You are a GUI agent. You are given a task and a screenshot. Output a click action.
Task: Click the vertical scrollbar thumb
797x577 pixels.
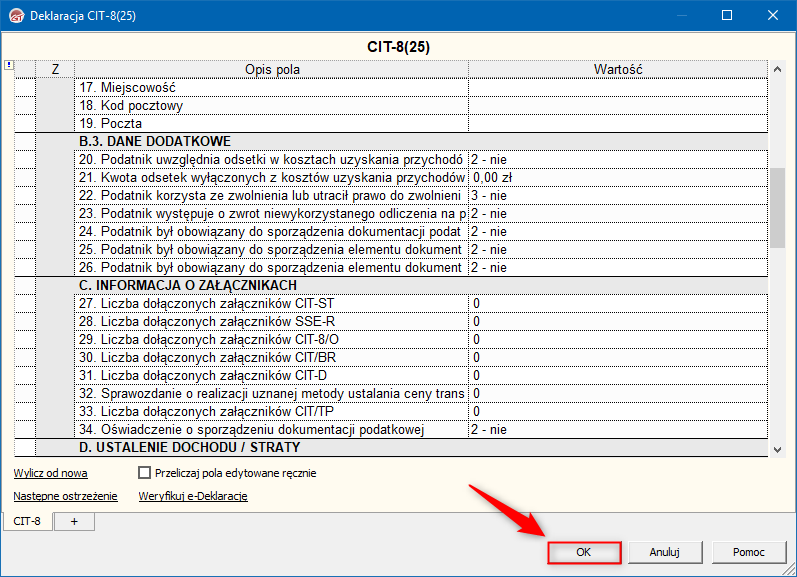(x=777, y=208)
